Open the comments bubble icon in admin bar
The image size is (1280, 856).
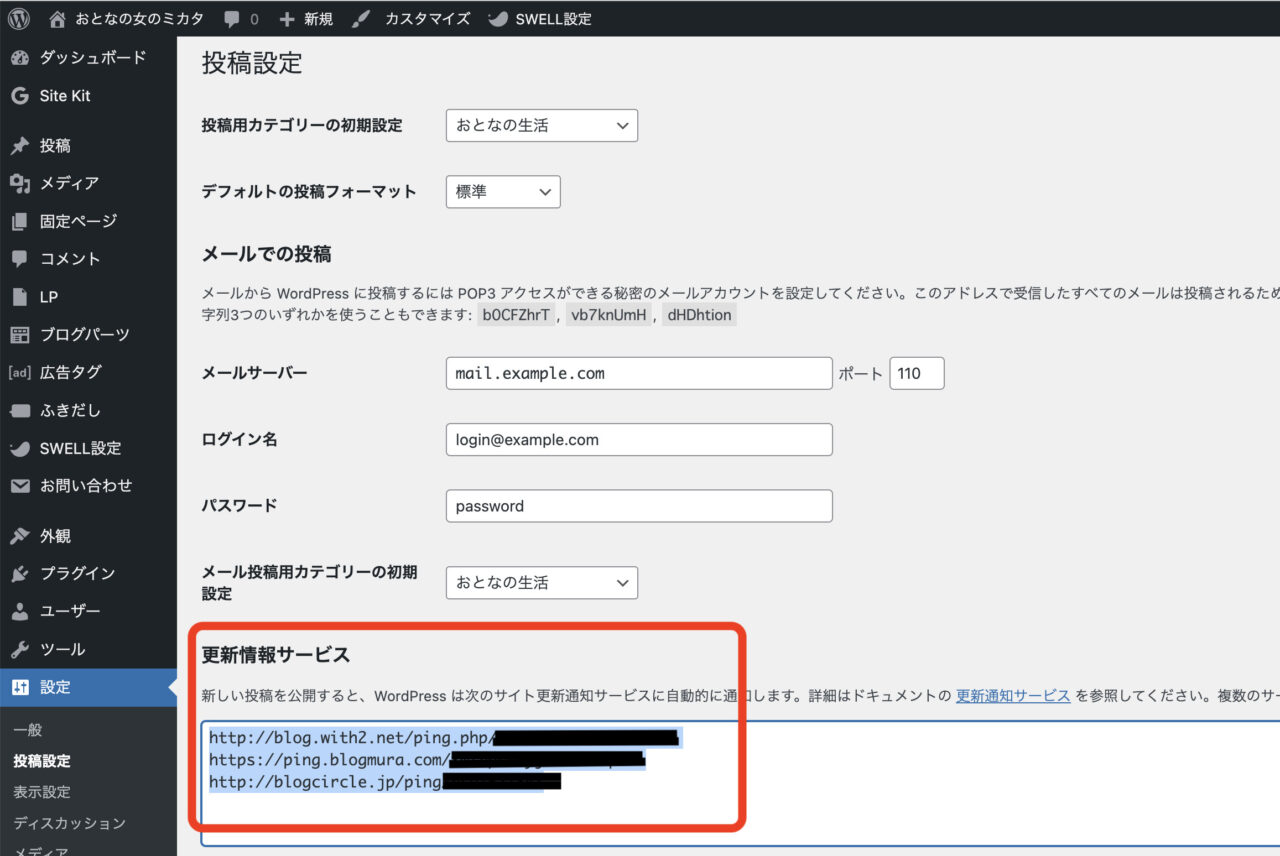[x=232, y=19]
